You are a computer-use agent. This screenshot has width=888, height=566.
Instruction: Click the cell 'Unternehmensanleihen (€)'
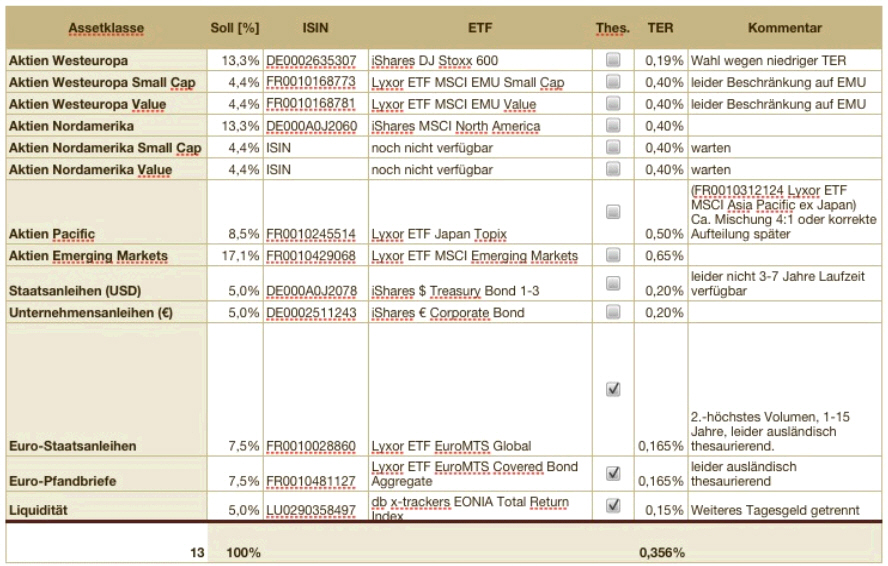click(106, 313)
